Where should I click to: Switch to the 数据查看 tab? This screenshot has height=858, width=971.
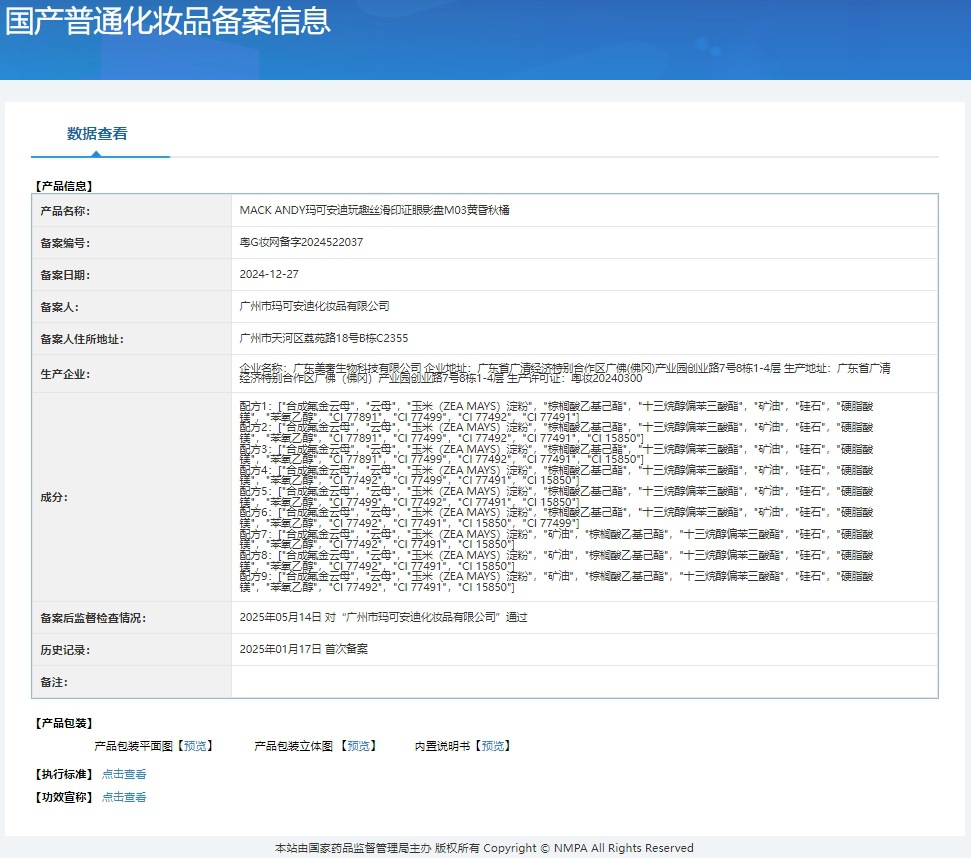click(97, 134)
